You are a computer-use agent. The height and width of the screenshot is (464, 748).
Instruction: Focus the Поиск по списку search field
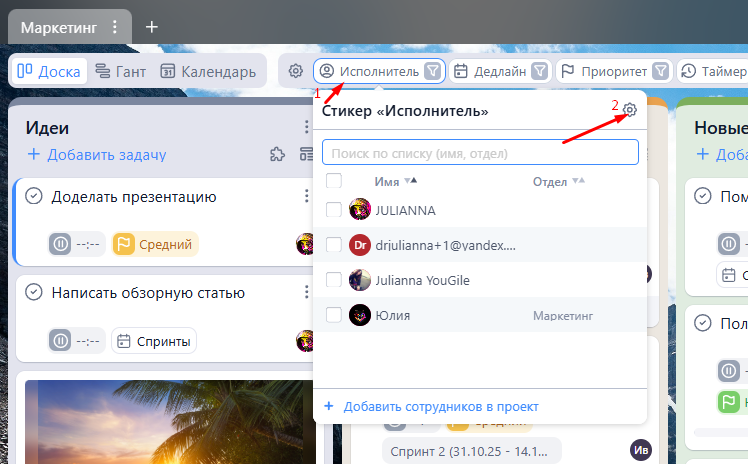click(480, 153)
